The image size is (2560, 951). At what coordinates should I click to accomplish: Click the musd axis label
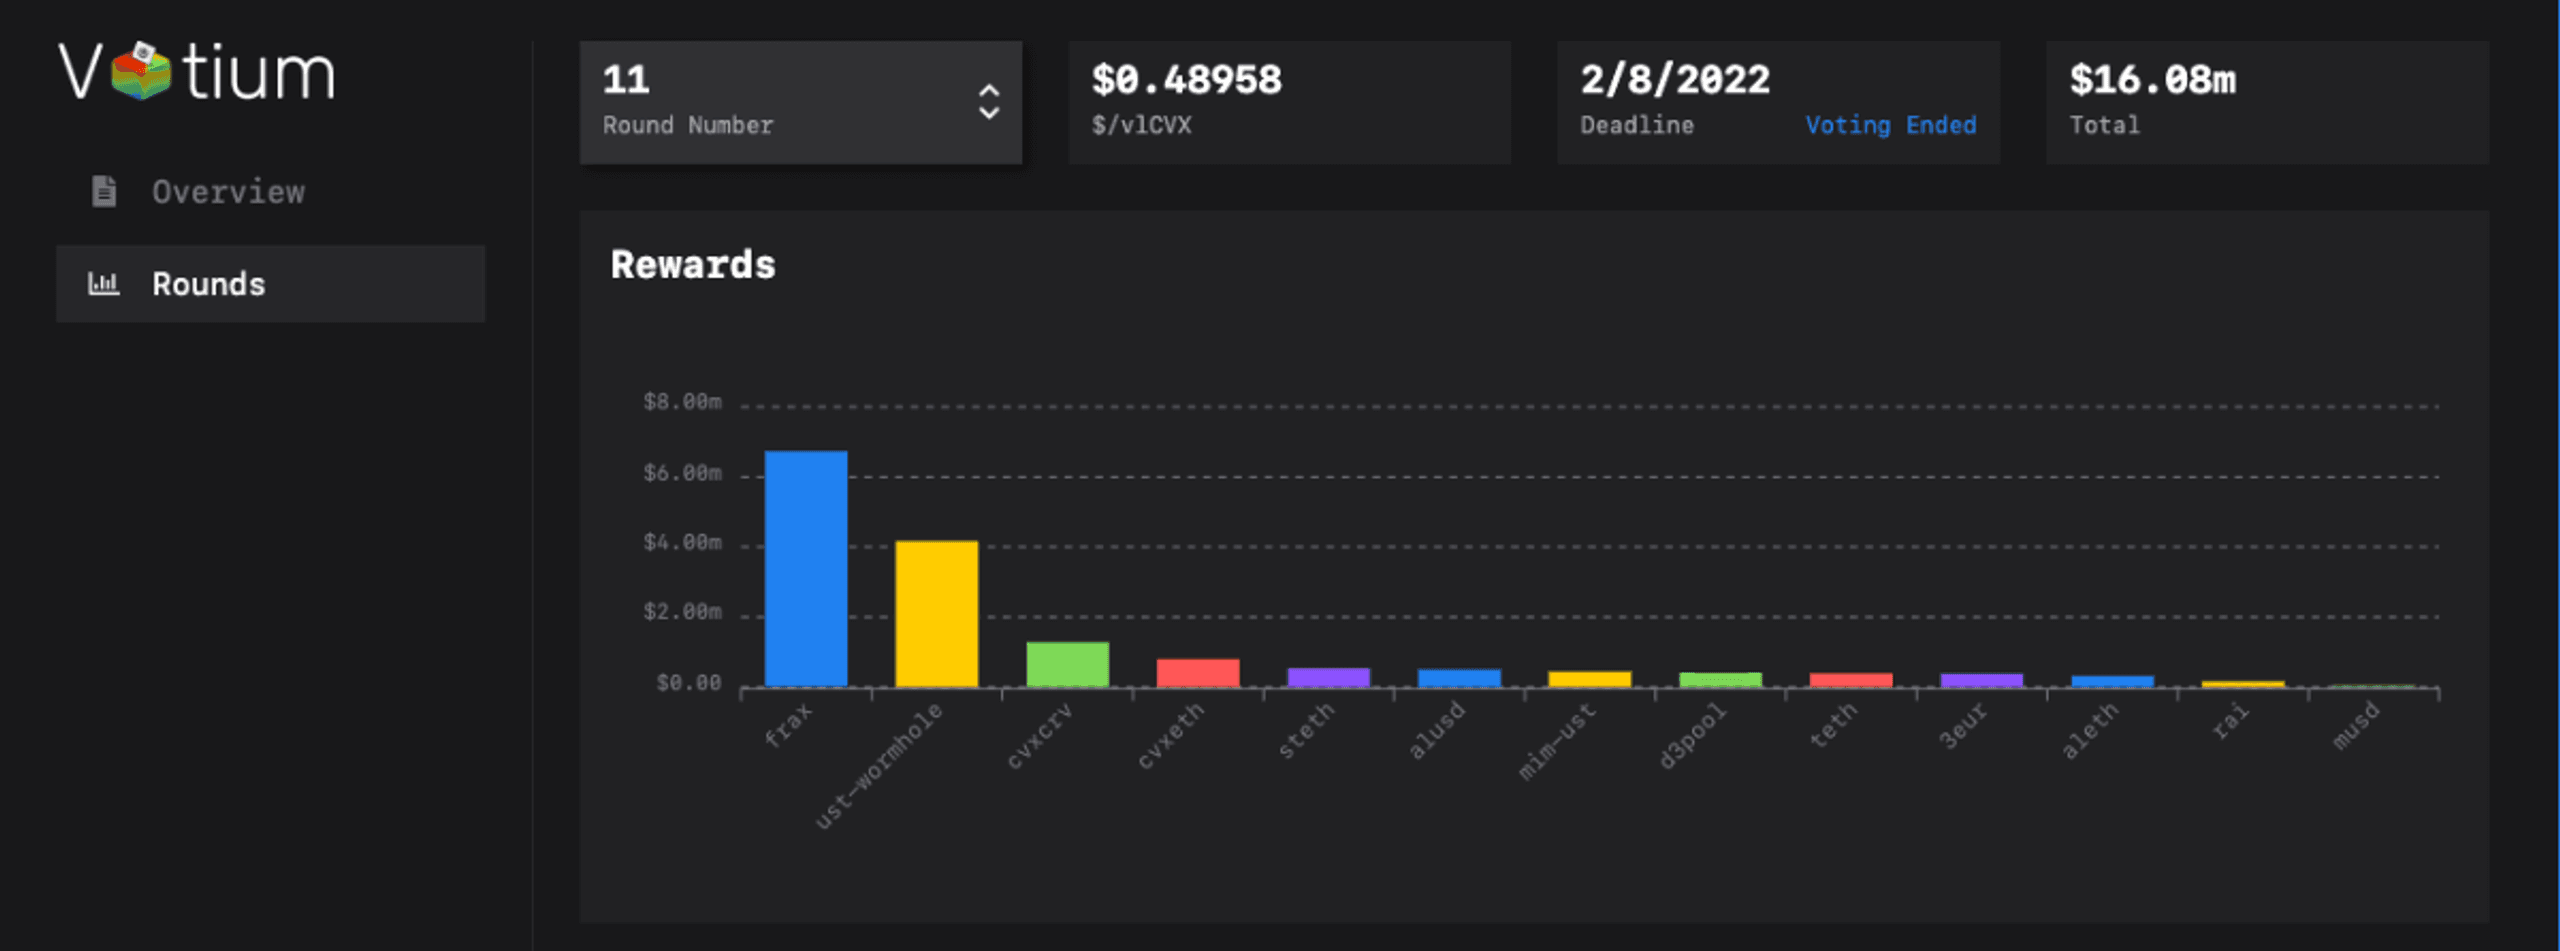click(2356, 726)
